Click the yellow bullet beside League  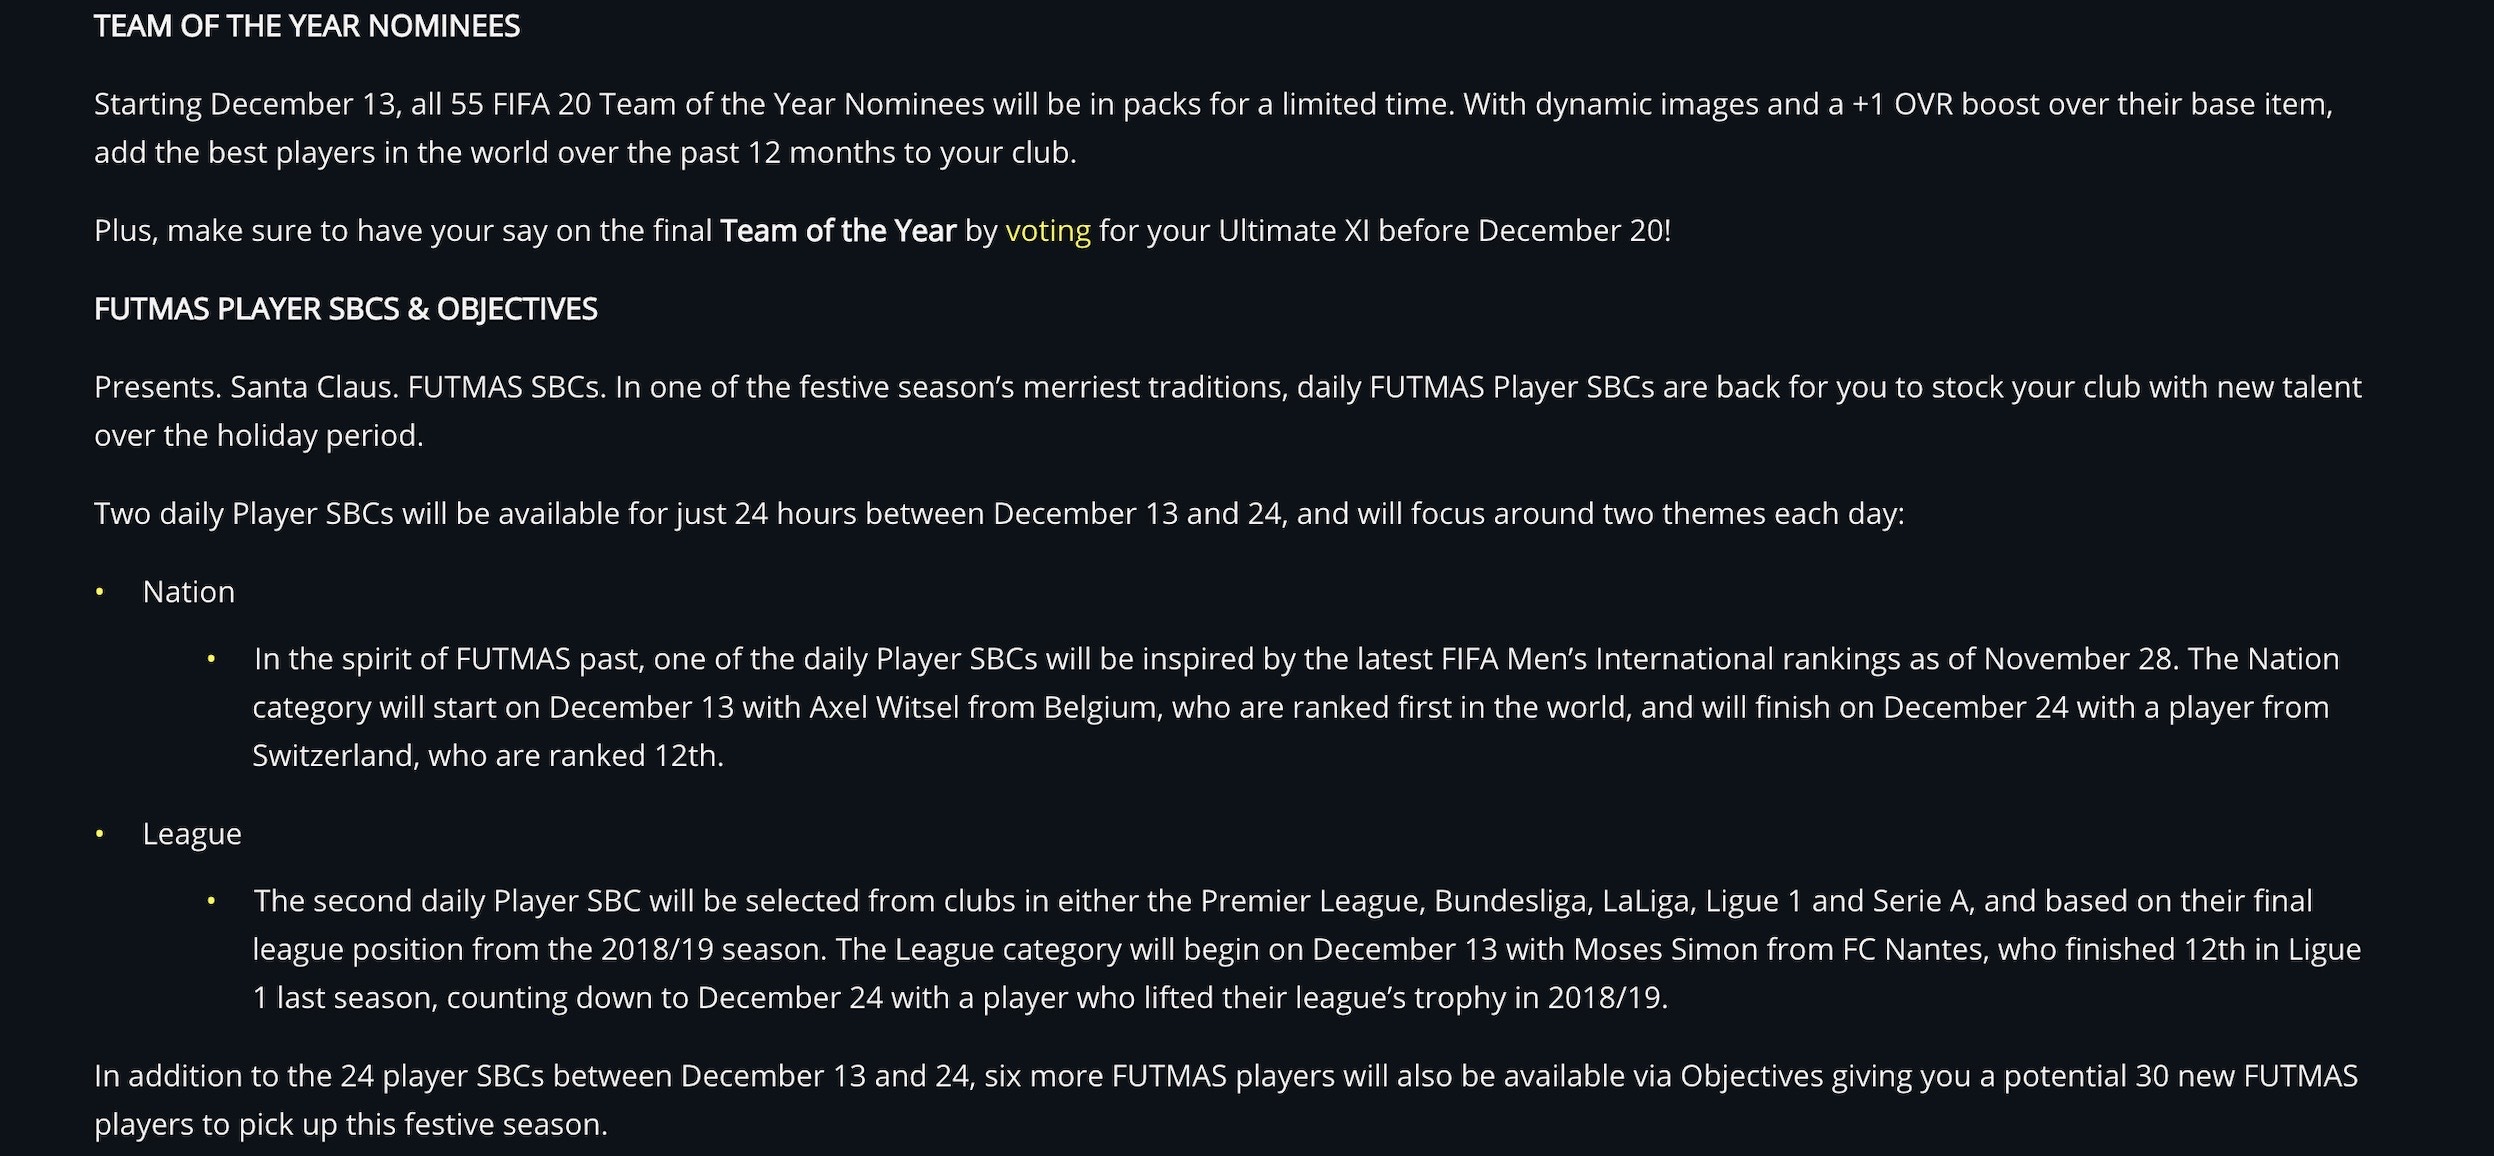click(x=100, y=834)
